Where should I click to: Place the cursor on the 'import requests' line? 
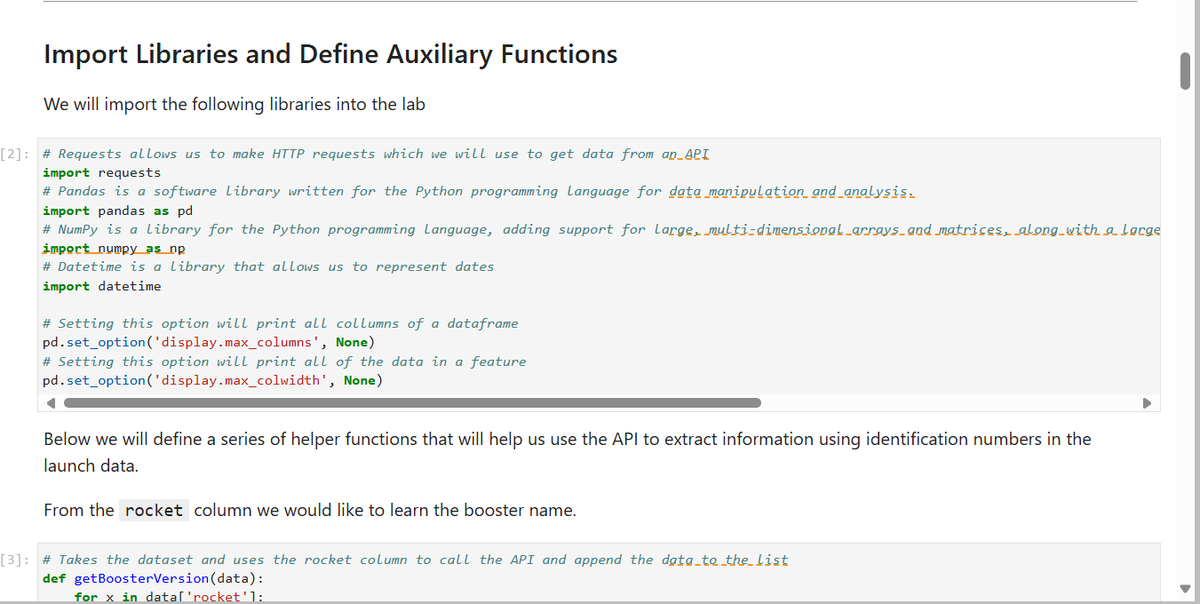point(102,173)
